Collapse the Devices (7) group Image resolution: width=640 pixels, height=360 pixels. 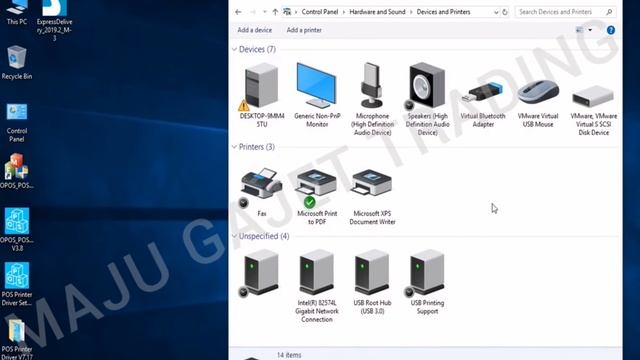pyautogui.click(x=234, y=49)
